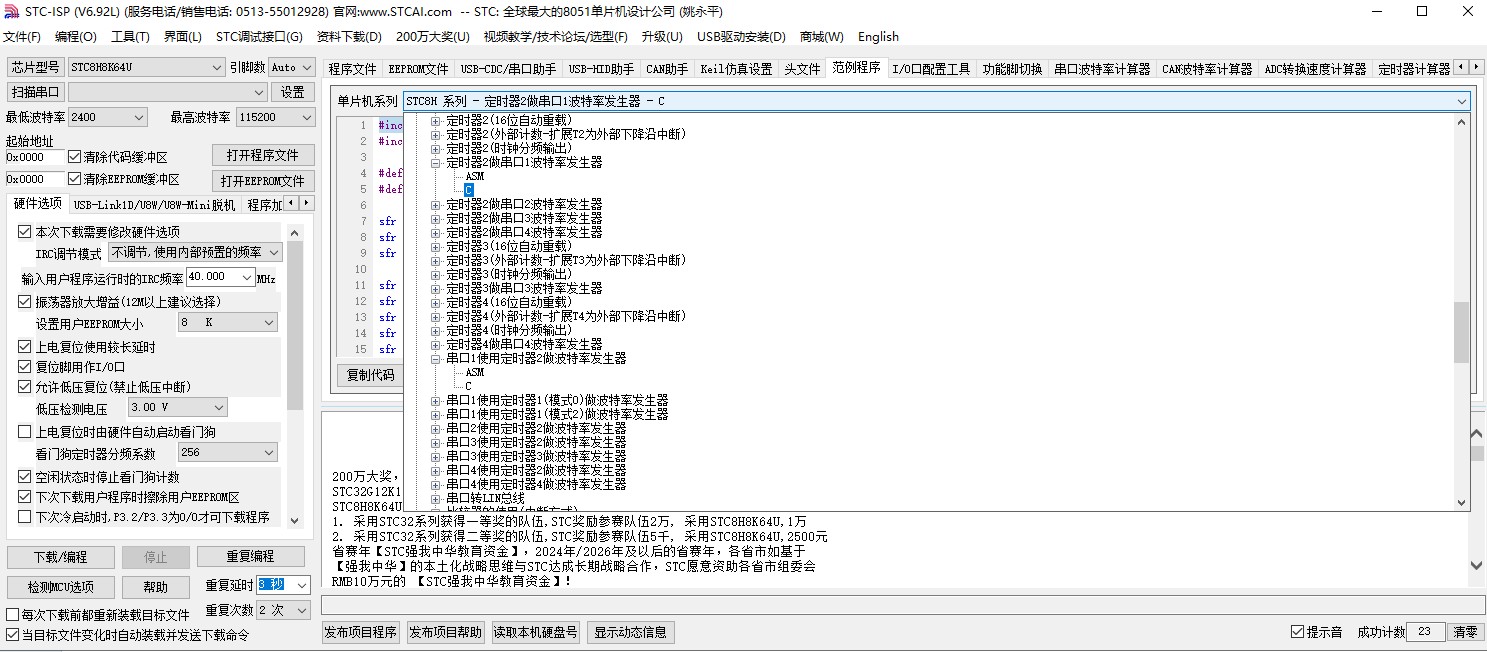Viewport: 1487px width, 652px height.
Task: Click 重复编程 button
Action: (250, 557)
